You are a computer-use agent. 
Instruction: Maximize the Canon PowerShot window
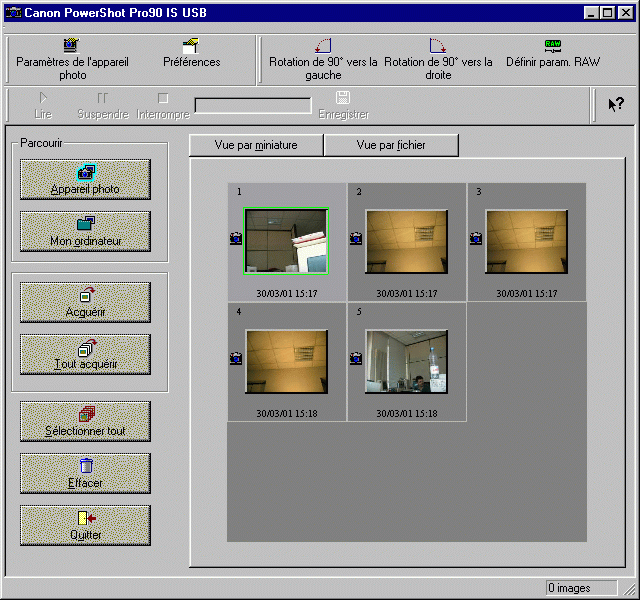(607, 13)
